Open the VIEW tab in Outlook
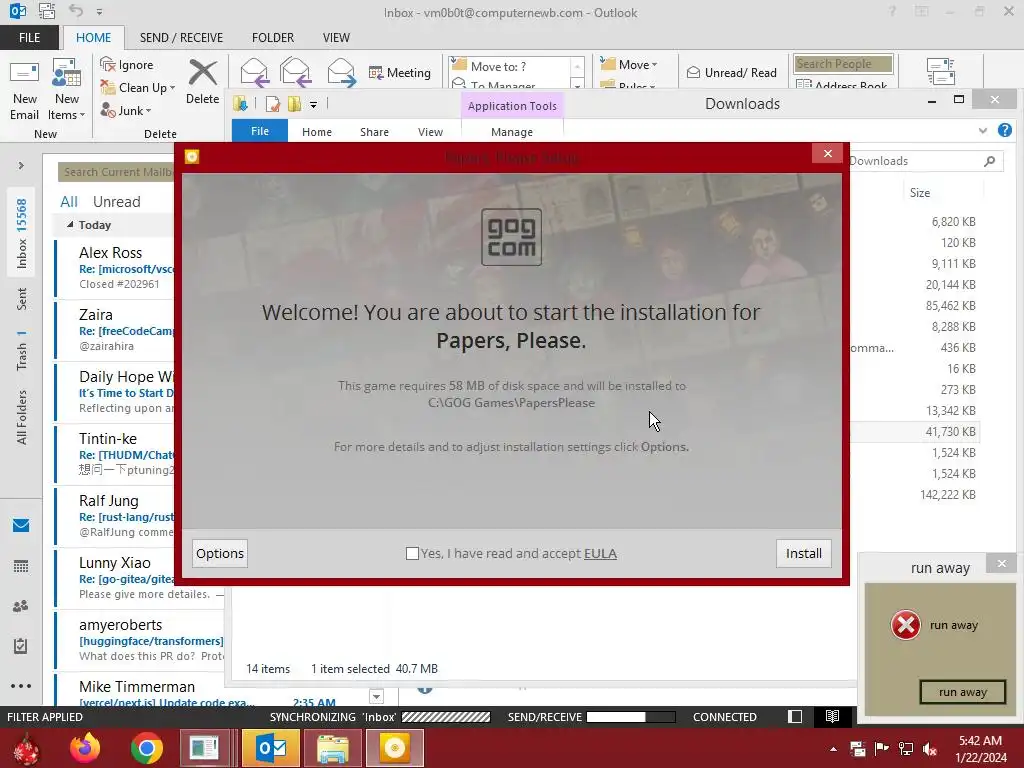 tap(336, 38)
